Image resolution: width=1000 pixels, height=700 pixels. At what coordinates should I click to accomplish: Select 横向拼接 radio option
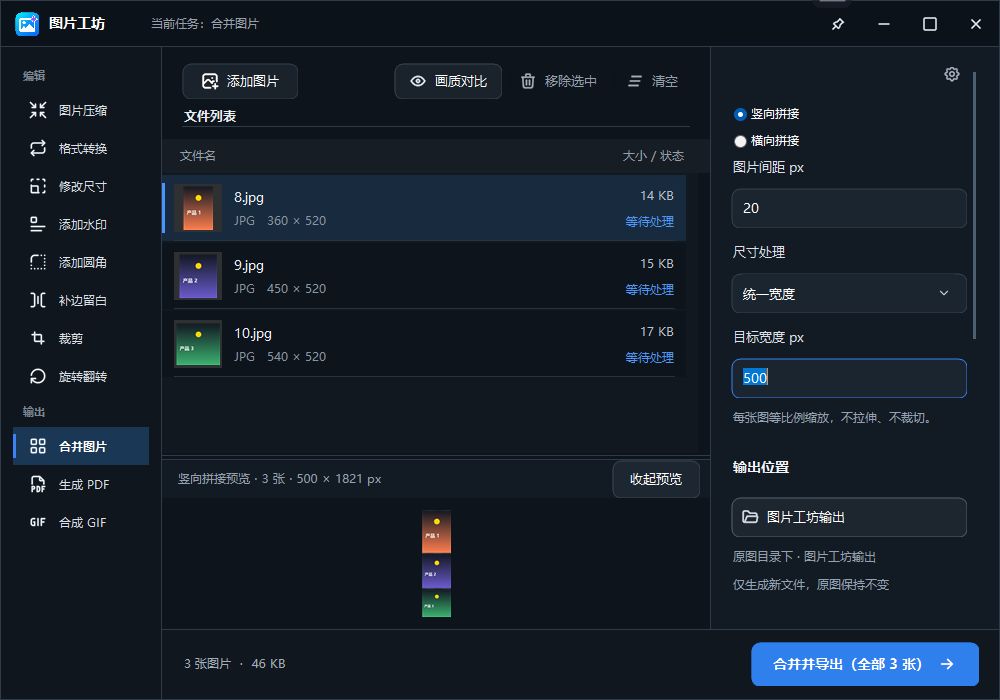[x=766, y=141]
